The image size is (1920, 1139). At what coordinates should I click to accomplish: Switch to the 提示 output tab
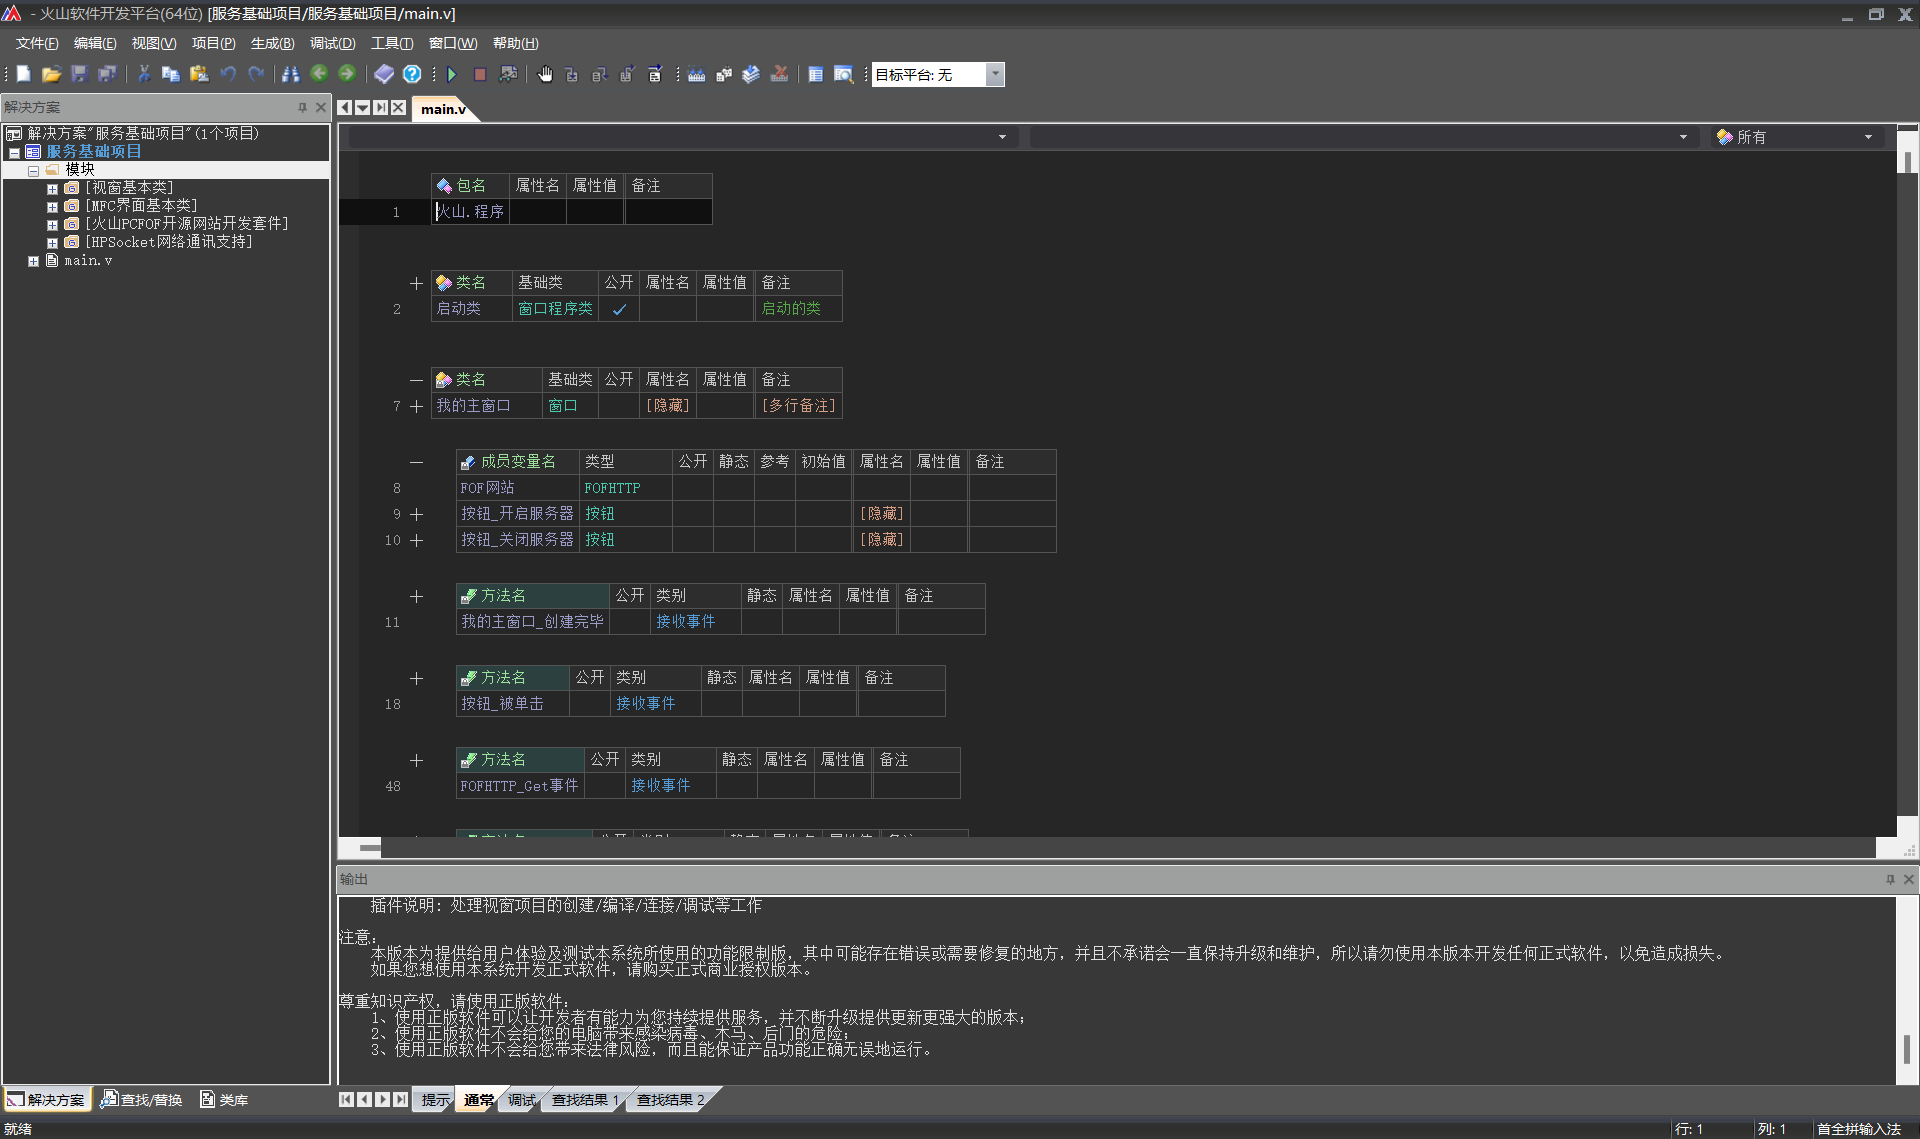435,1100
